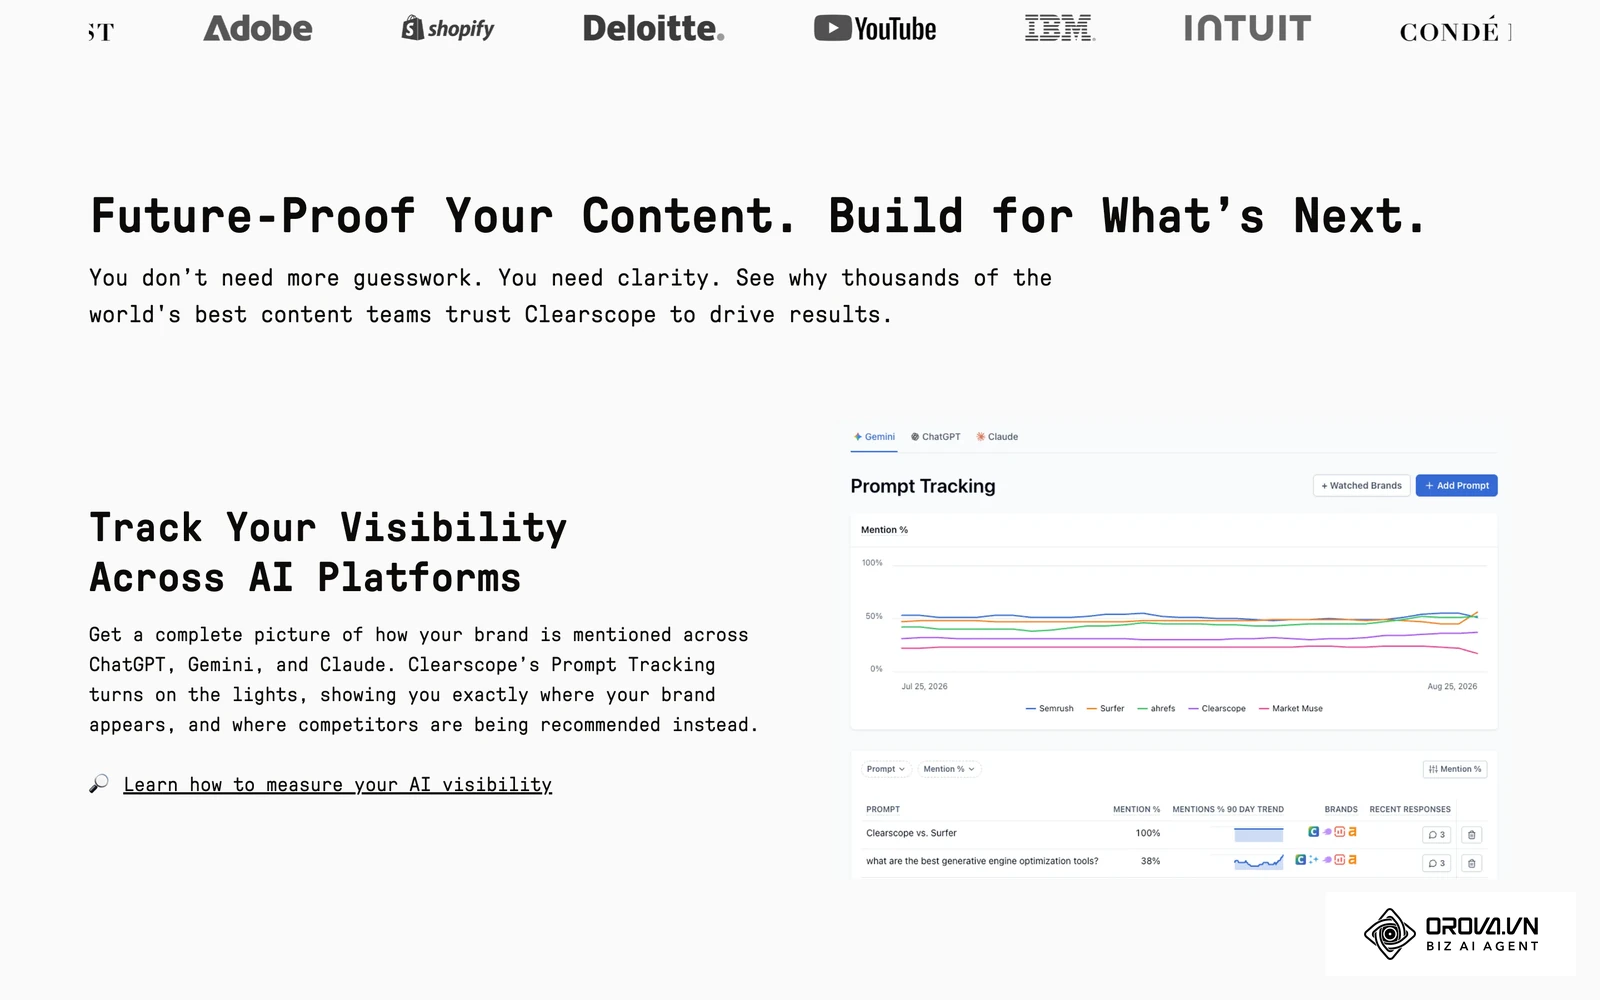This screenshot has height=1000, width=1600.
Task: Toggle Surfer series in chart legend
Action: tap(1106, 708)
